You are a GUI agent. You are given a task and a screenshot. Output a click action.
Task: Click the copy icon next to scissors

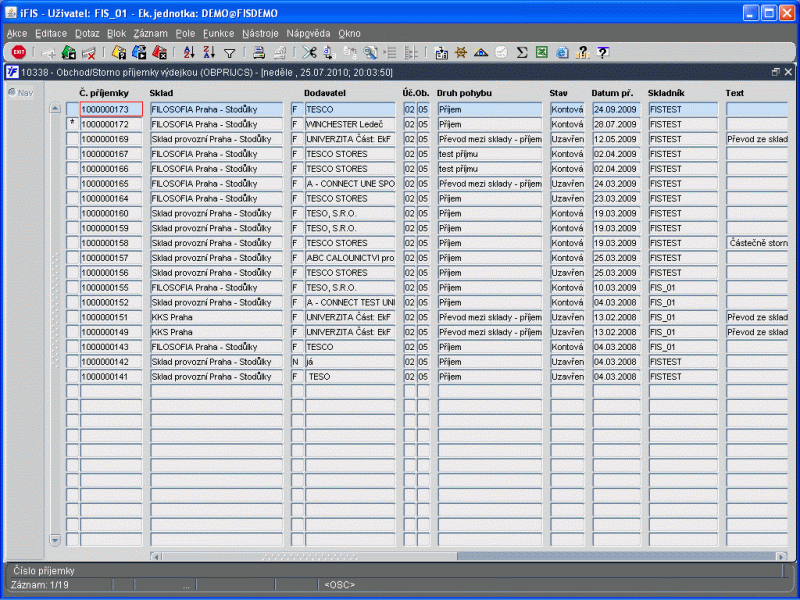coord(329,52)
